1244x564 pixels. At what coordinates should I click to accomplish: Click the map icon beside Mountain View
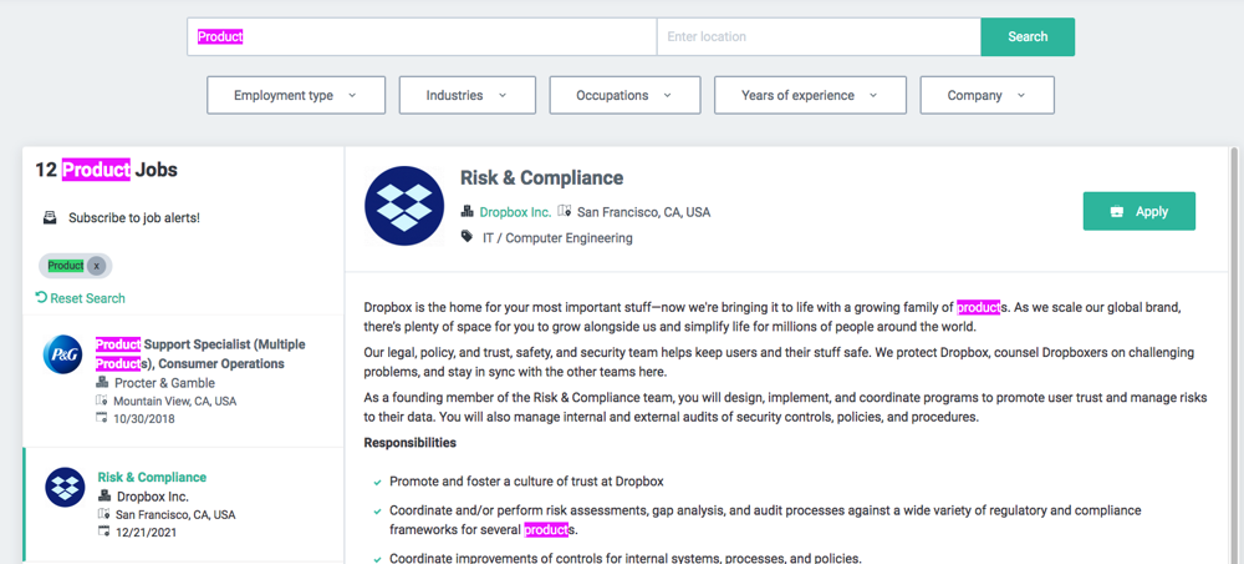[x=102, y=400]
